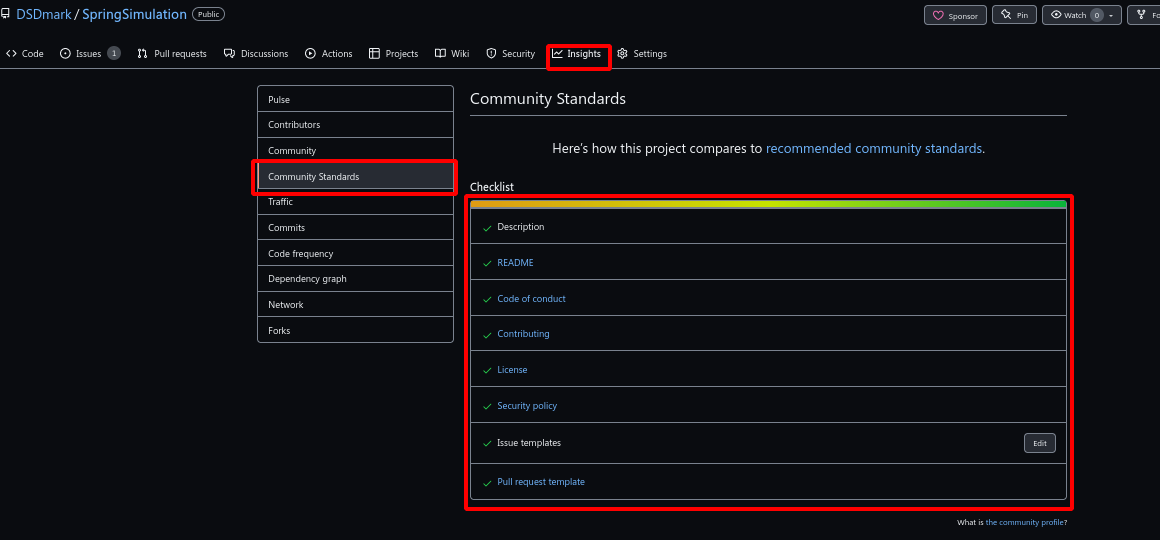This screenshot has width=1160, height=540.
Task: Open Commits in the sidebar
Action: click(355, 228)
